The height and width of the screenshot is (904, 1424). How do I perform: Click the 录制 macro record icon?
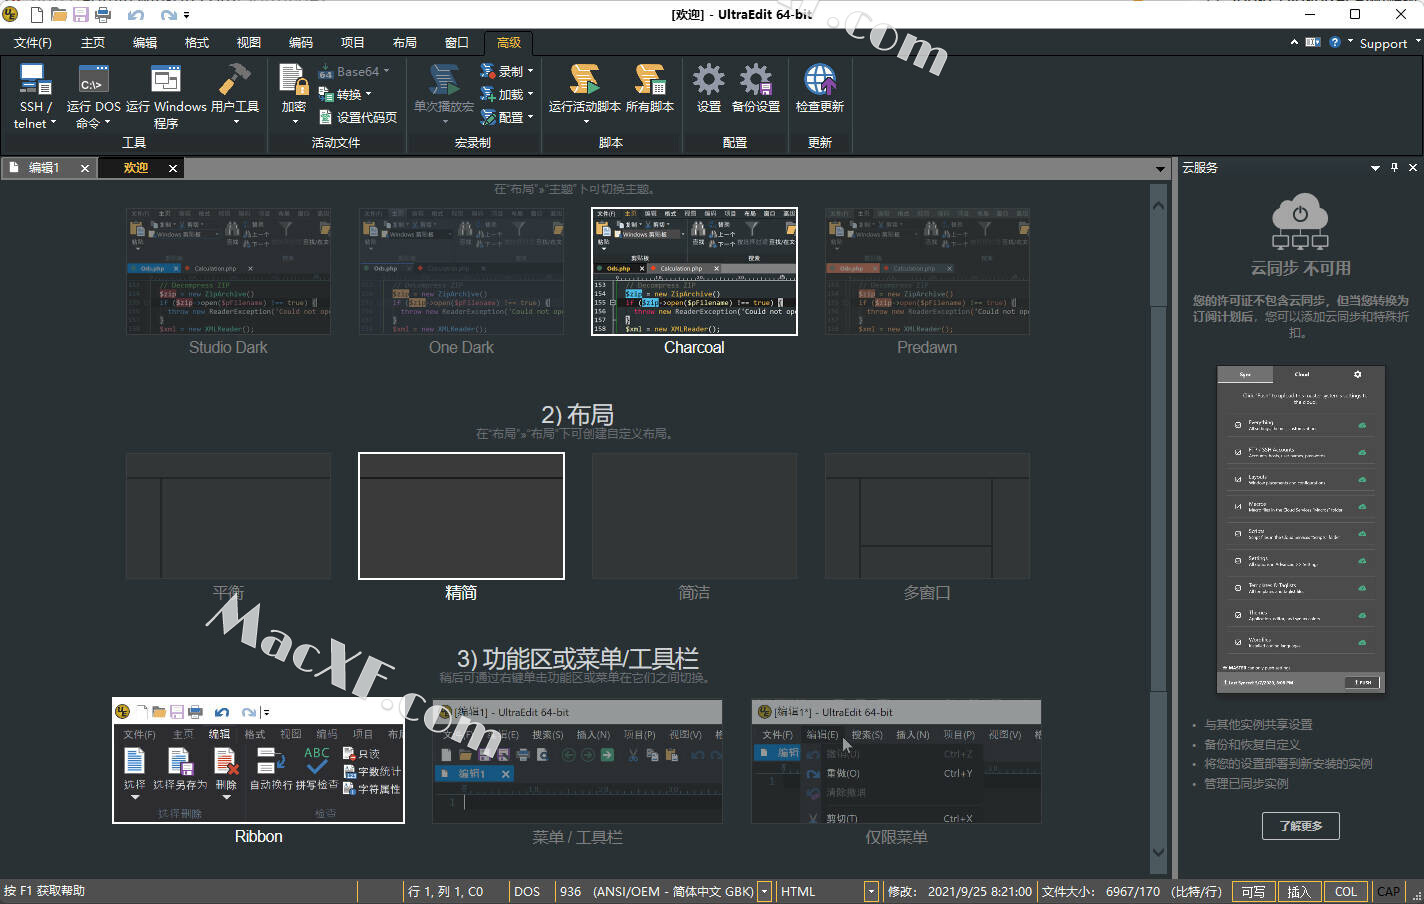[x=488, y=71]
